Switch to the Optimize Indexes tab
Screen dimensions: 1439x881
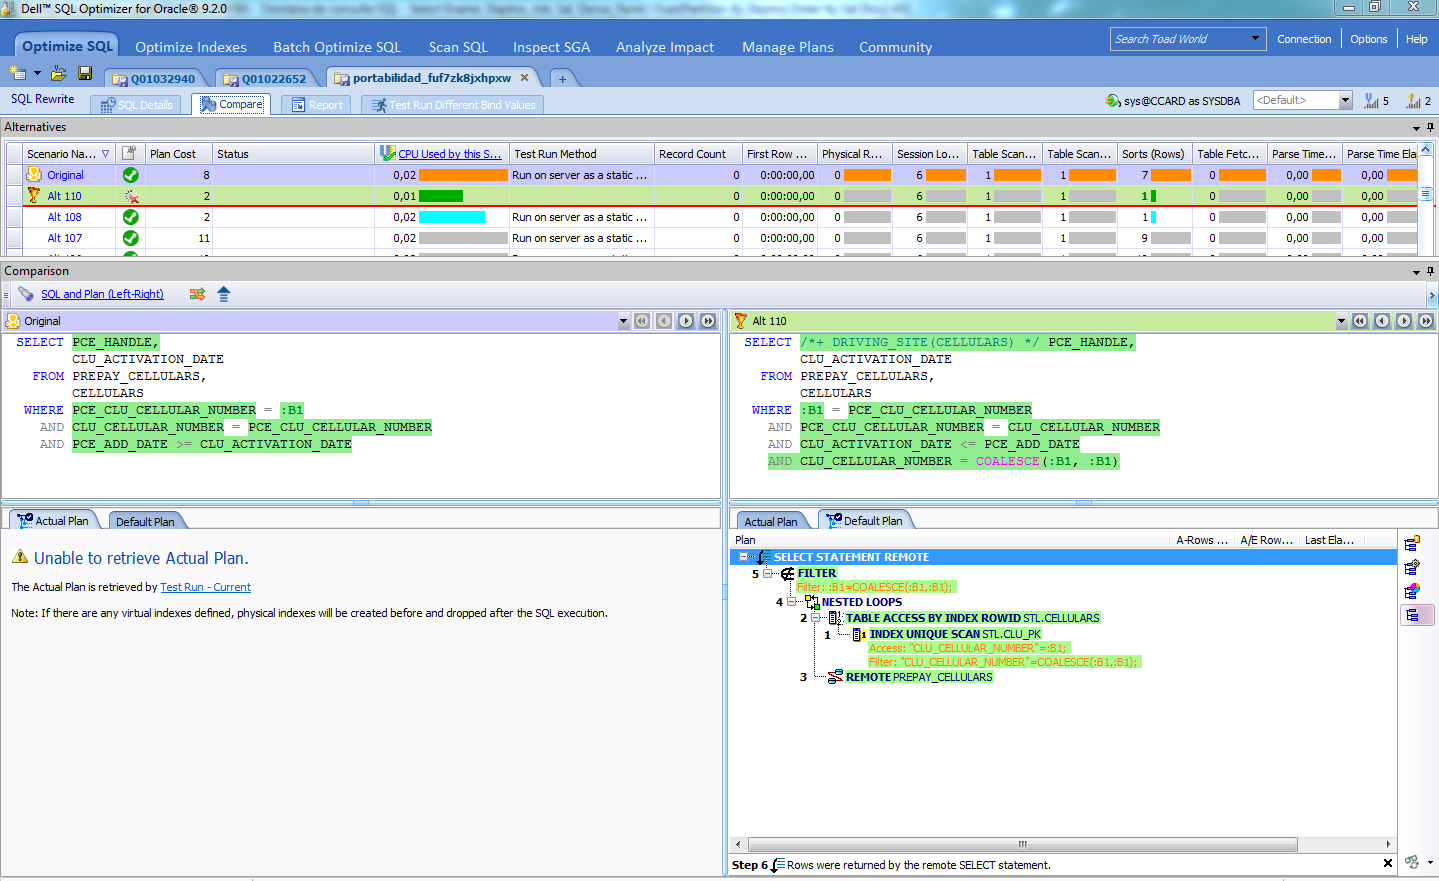coord(191,47)
